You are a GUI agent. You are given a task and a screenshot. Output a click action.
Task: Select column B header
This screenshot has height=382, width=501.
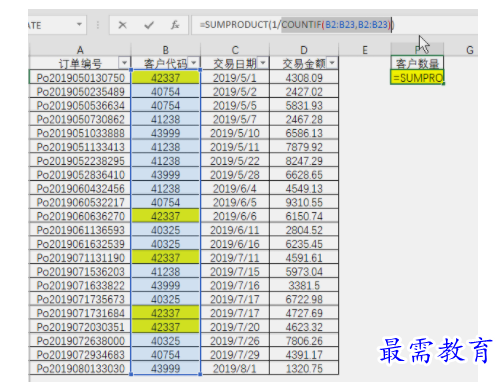coord(166,50)
